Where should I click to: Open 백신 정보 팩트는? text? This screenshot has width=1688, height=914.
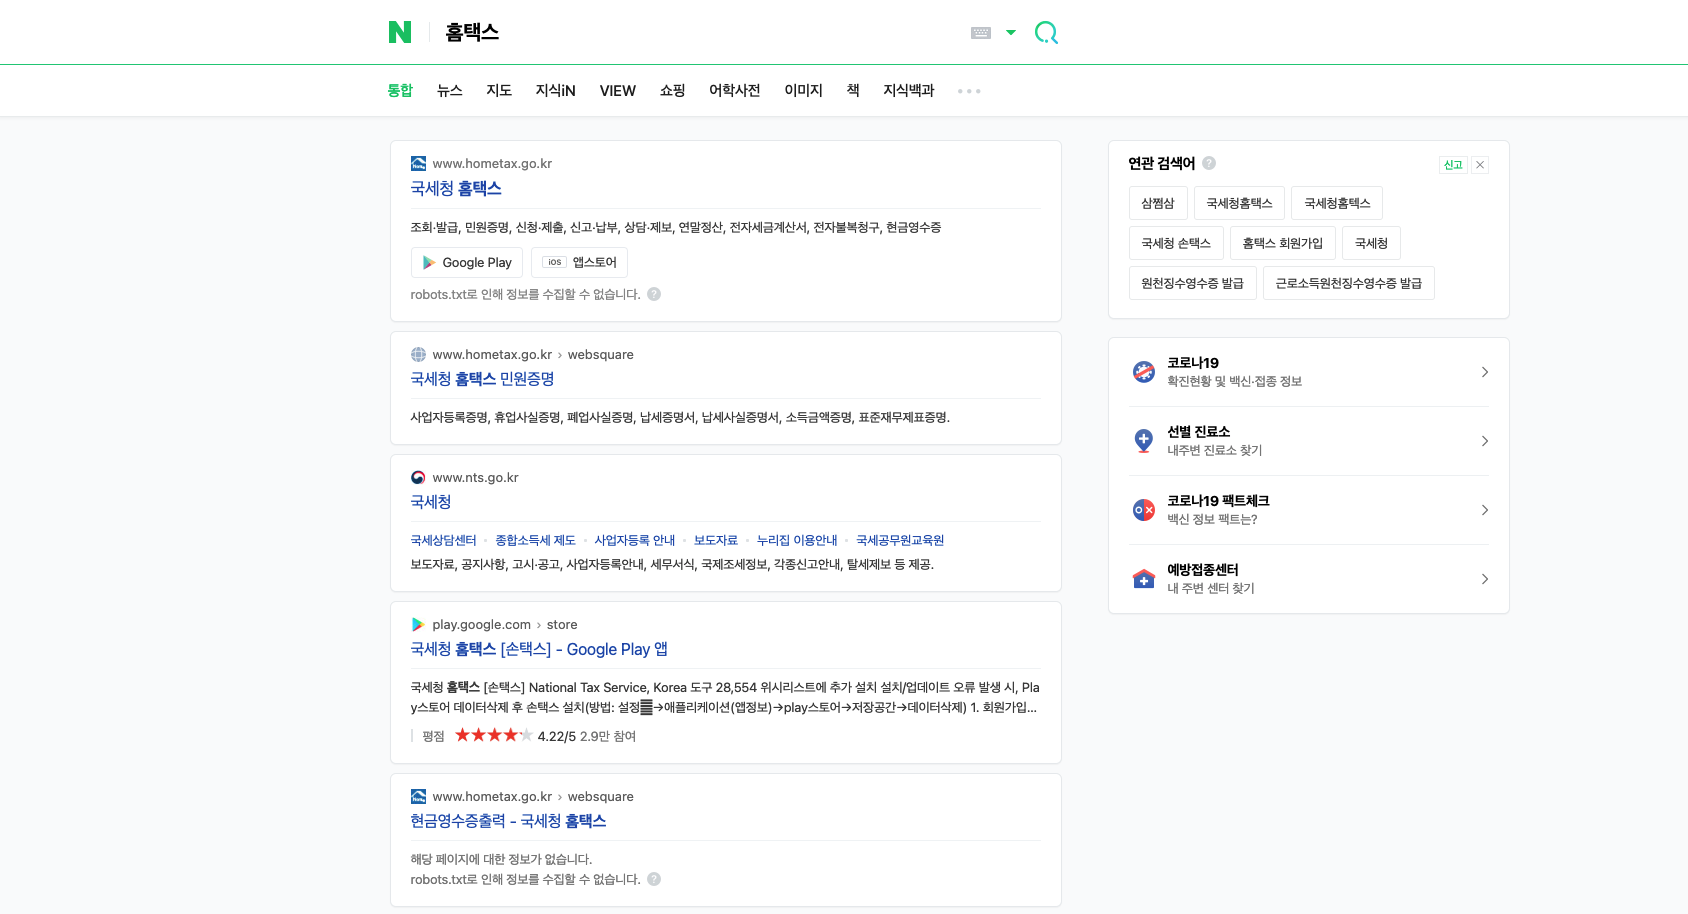pos(1212,519)
